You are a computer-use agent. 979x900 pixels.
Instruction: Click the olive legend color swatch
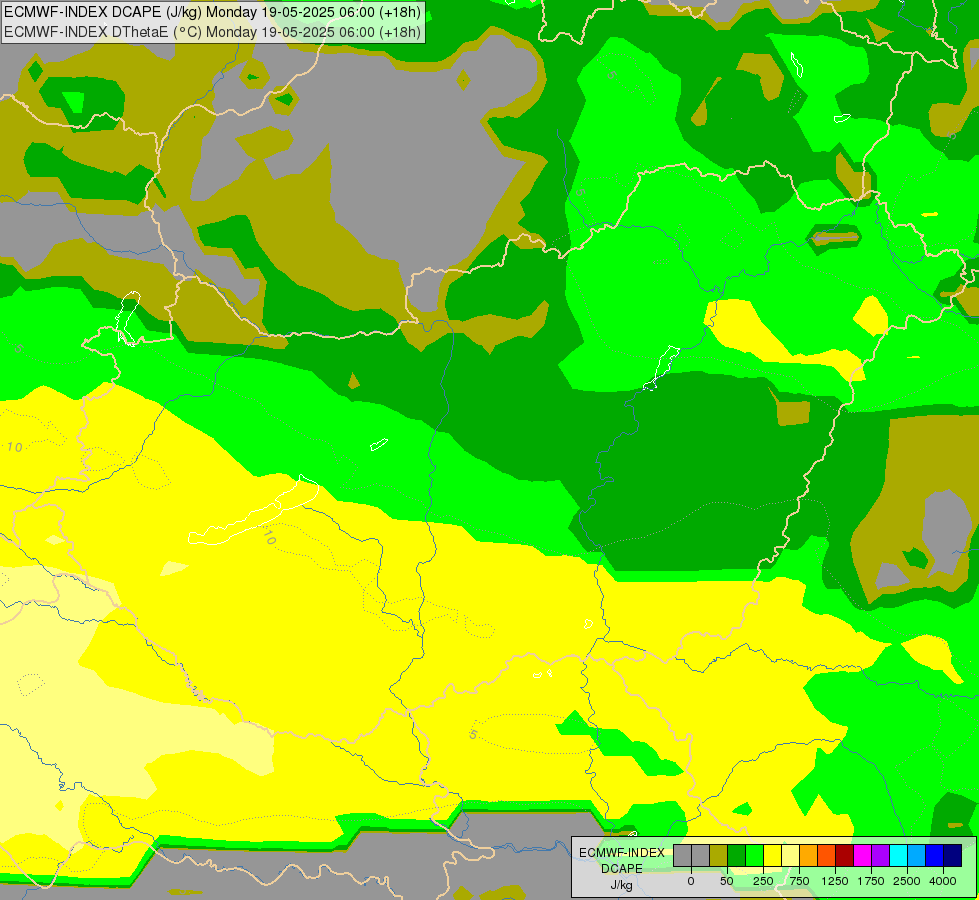coord(719,856)
